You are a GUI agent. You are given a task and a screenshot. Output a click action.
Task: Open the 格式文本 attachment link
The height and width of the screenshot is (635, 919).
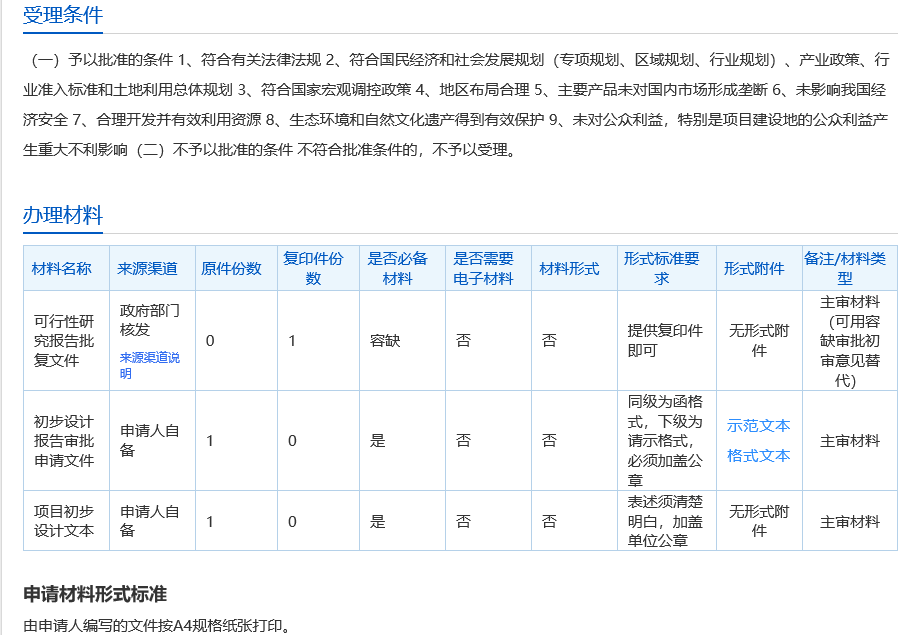click(x=758, y=455)
